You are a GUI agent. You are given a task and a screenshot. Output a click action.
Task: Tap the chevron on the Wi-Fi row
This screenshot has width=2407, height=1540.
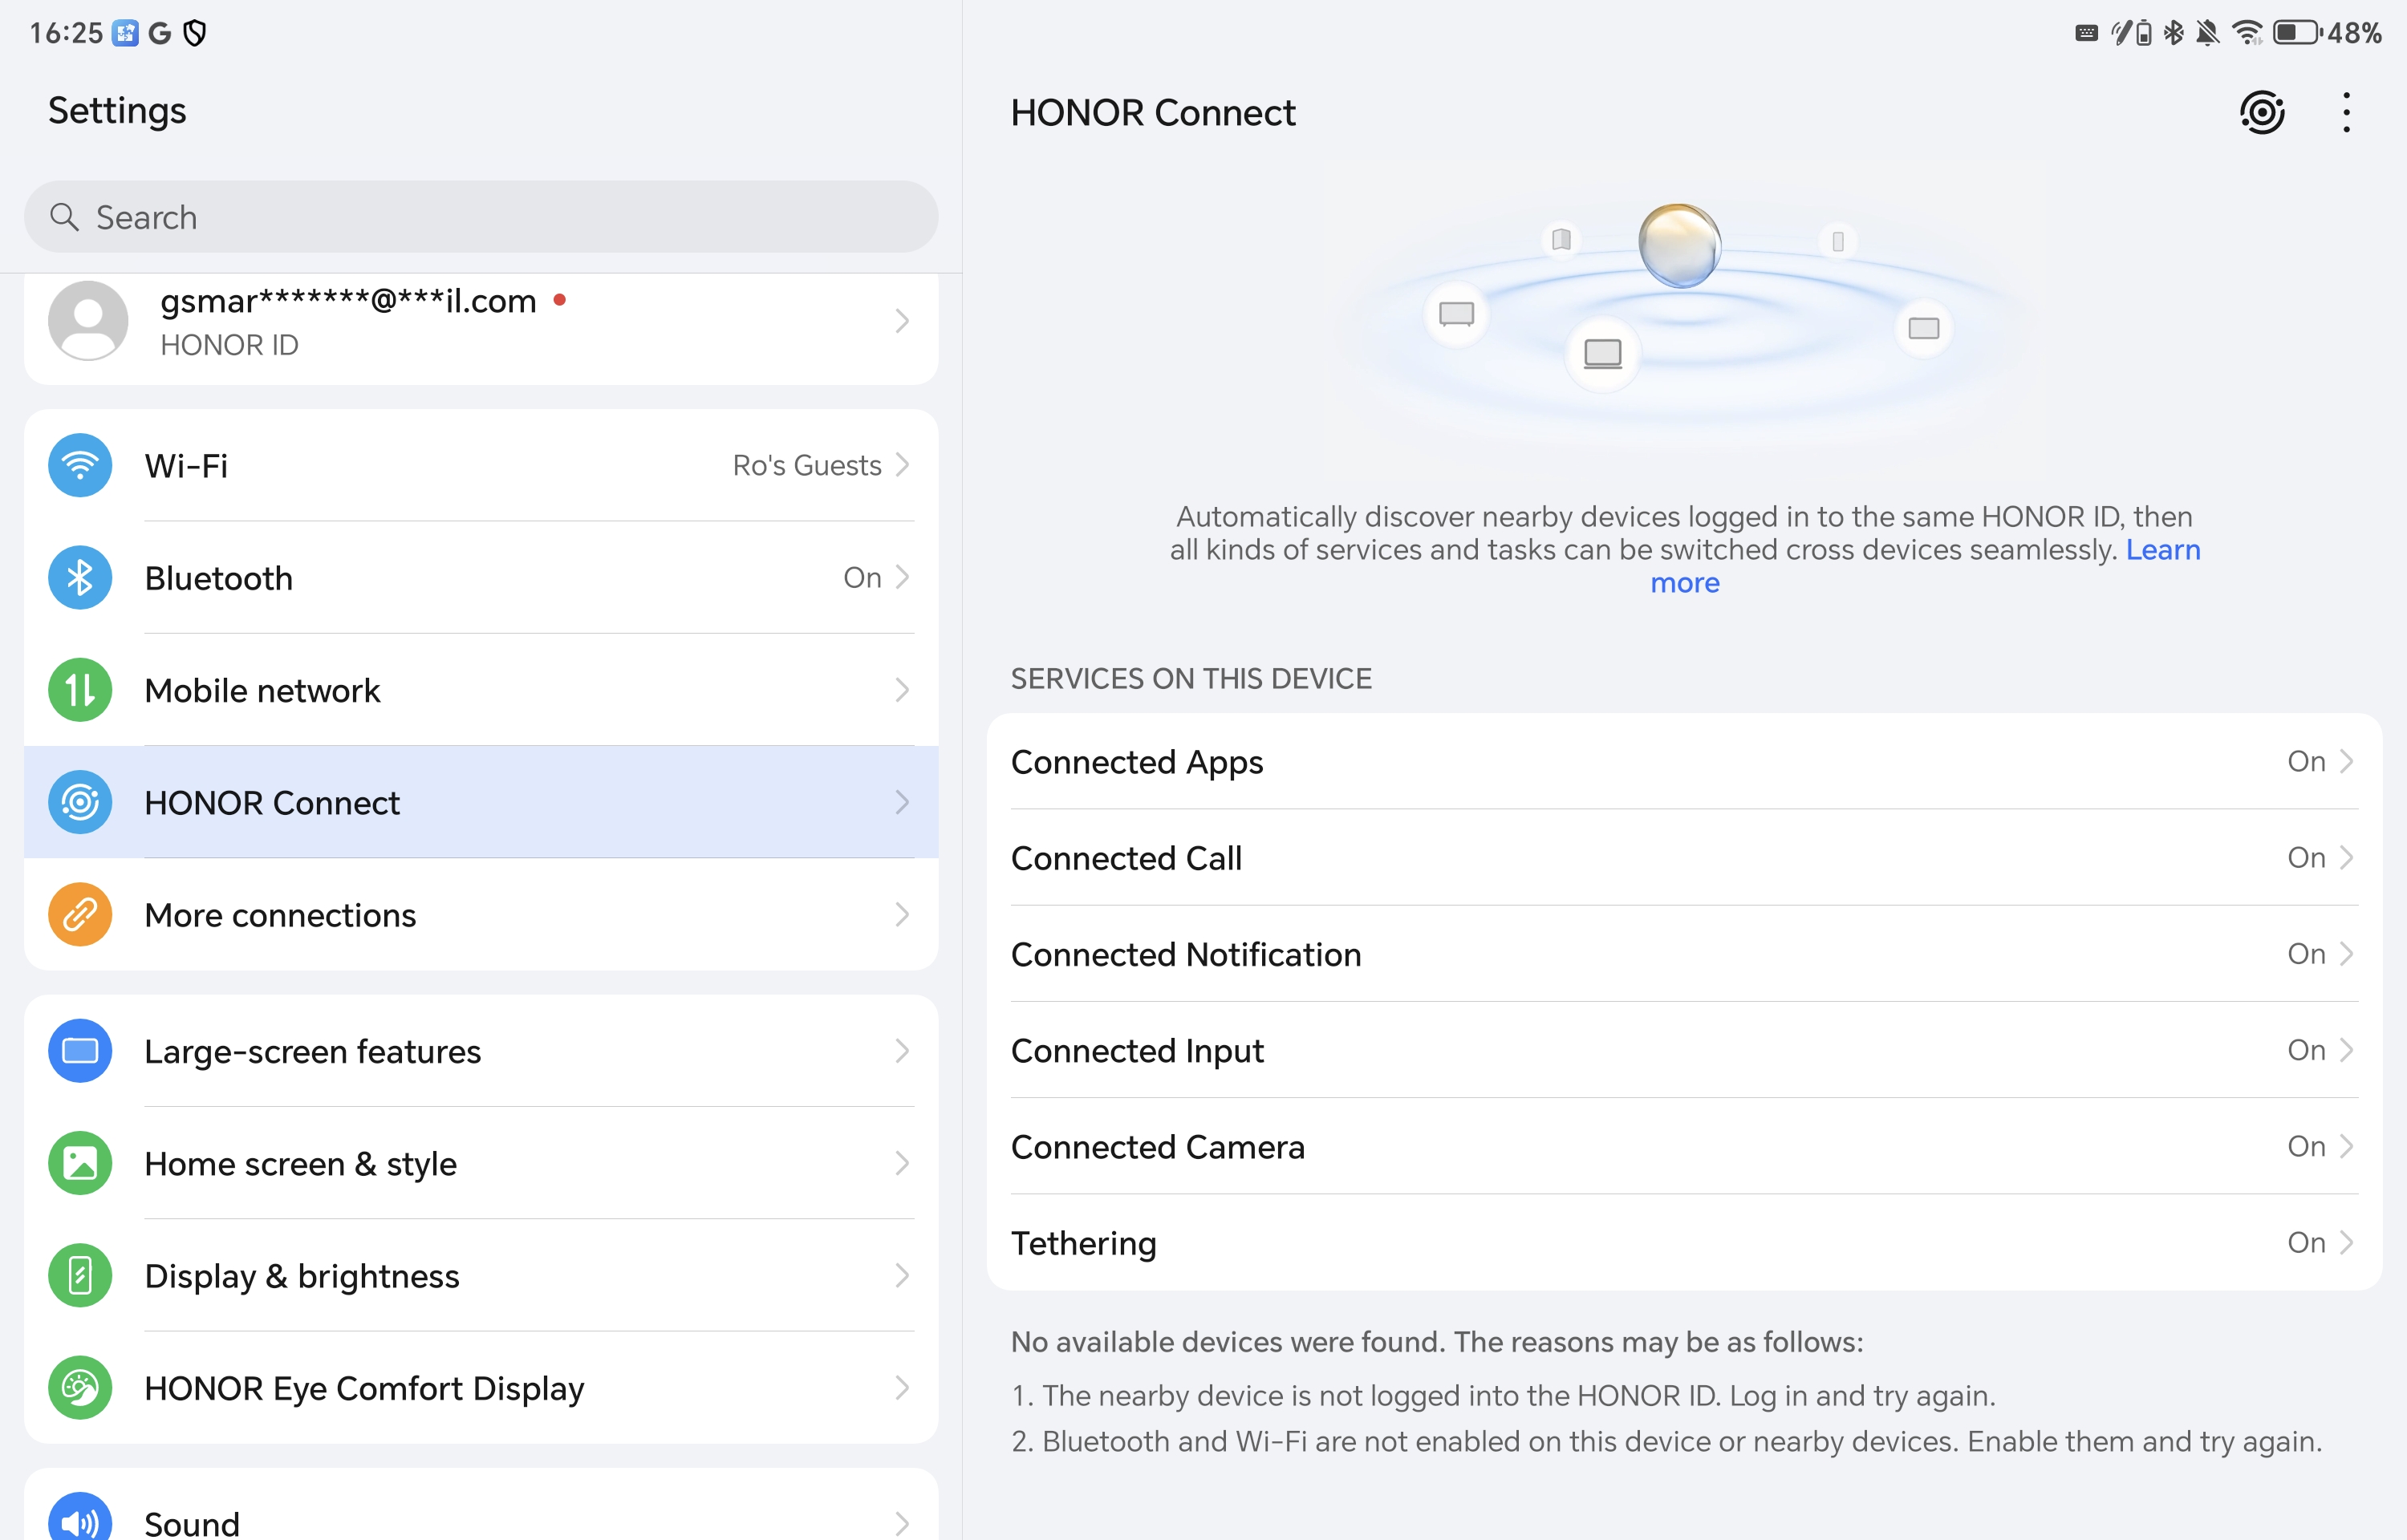(x=903, y=465)
